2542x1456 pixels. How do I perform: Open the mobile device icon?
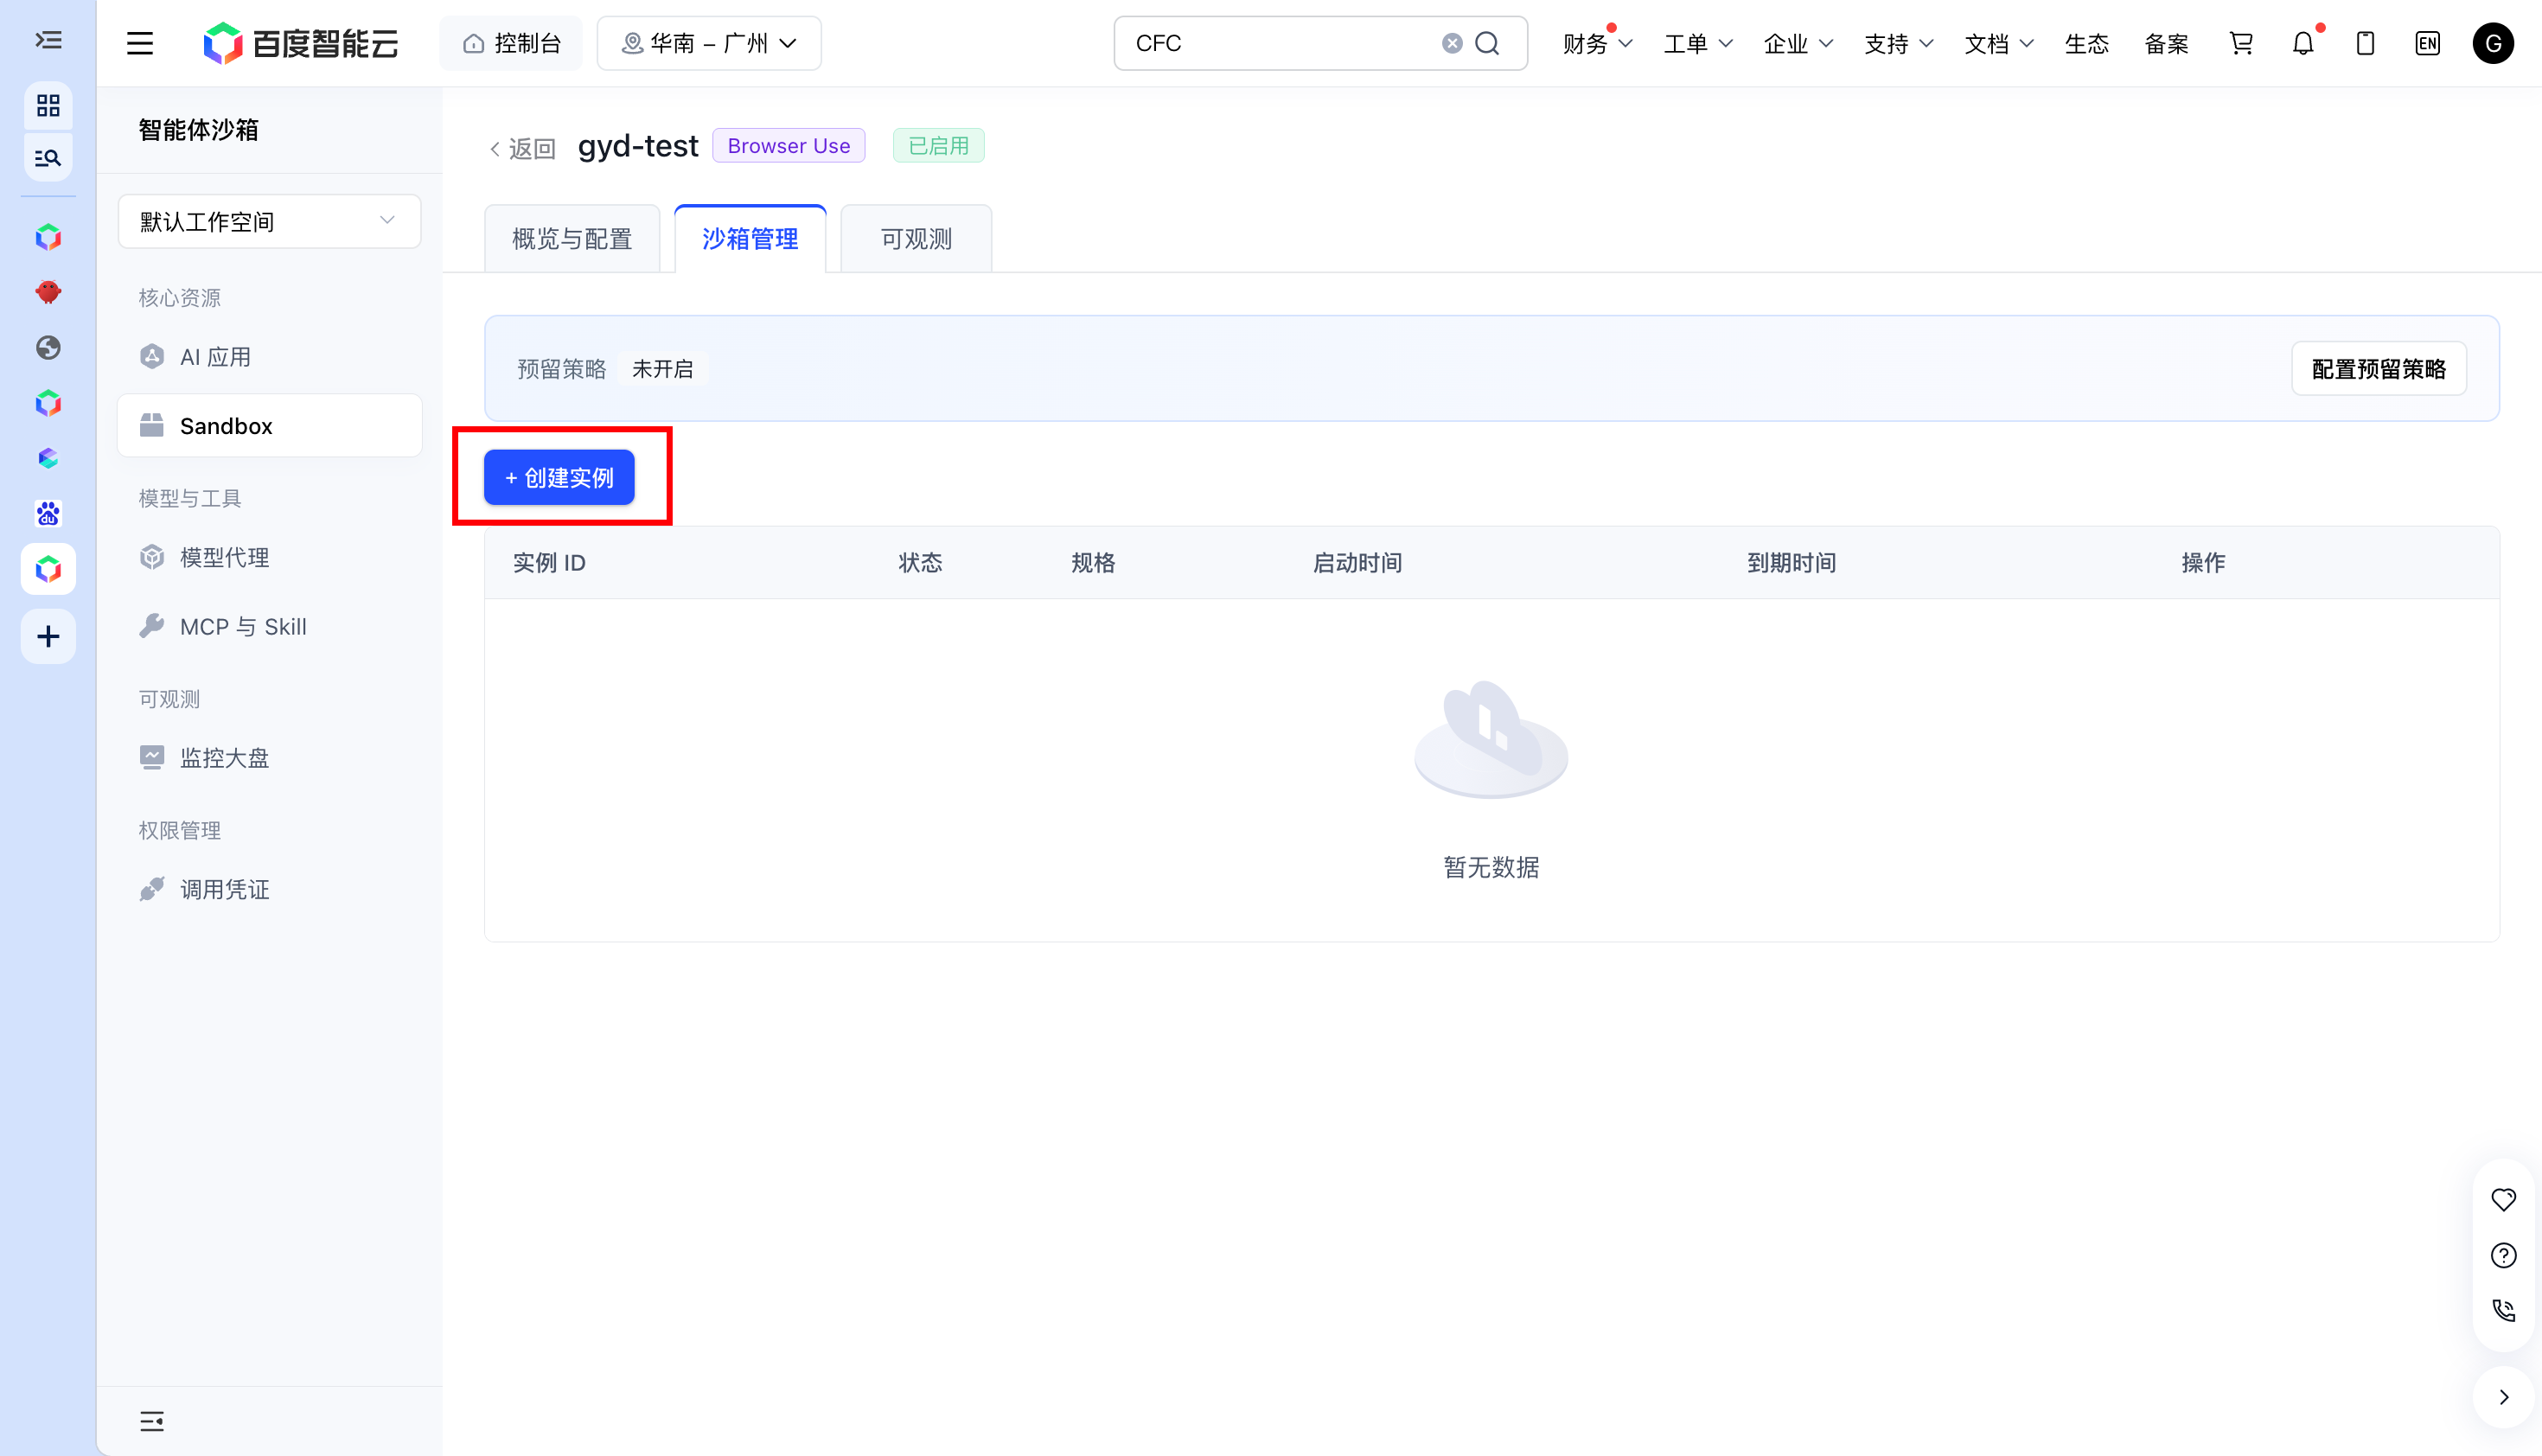[x=2365, y=43]
